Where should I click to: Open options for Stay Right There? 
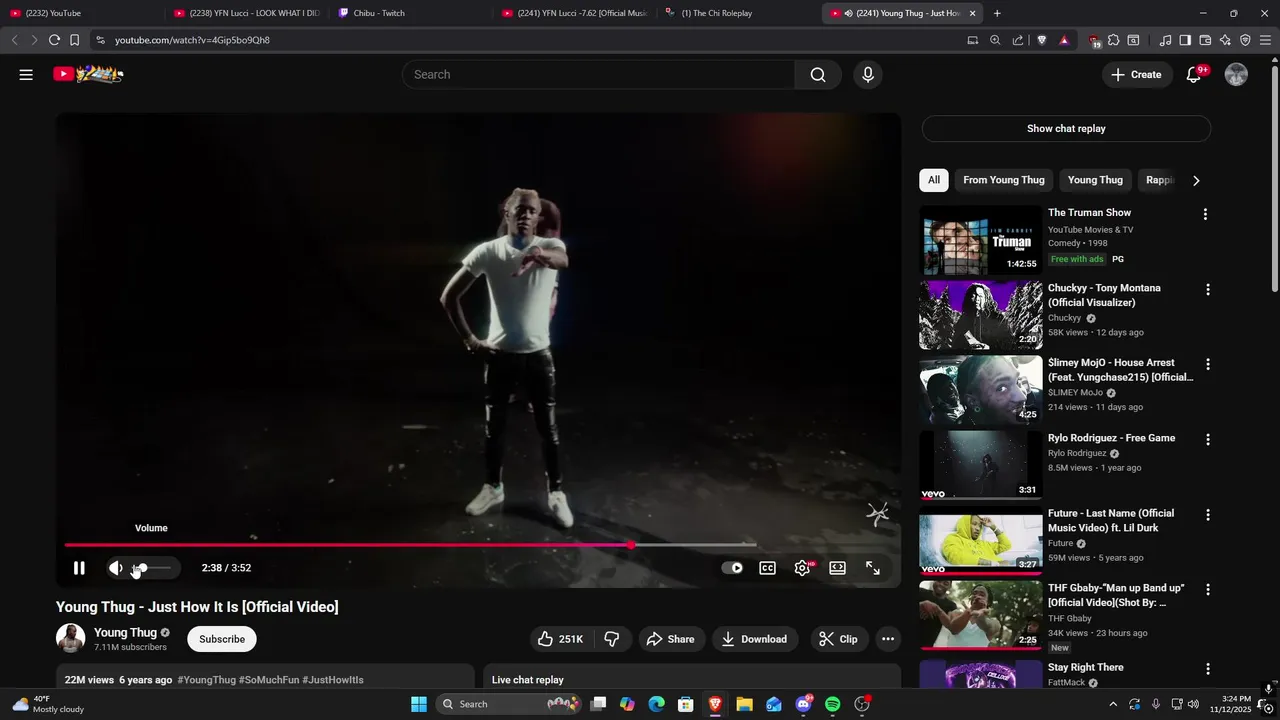point(1208,668)
